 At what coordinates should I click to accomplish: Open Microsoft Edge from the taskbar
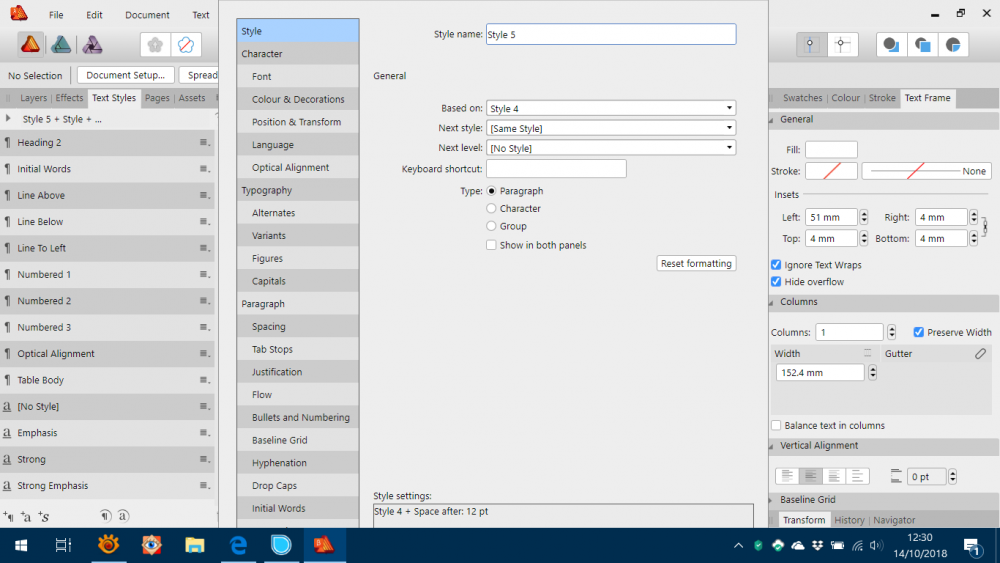pyautogui.click(x=238, y=545)
